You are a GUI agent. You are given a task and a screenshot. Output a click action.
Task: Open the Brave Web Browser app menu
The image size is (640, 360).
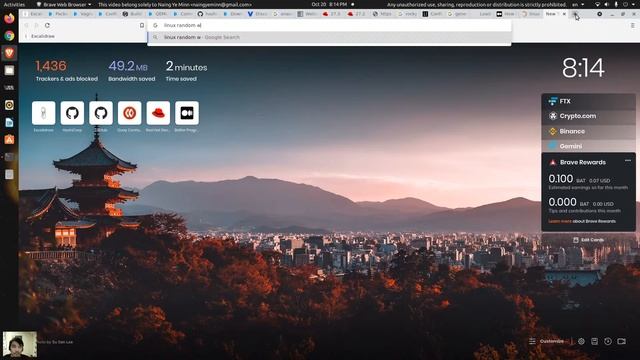[64, 4]
